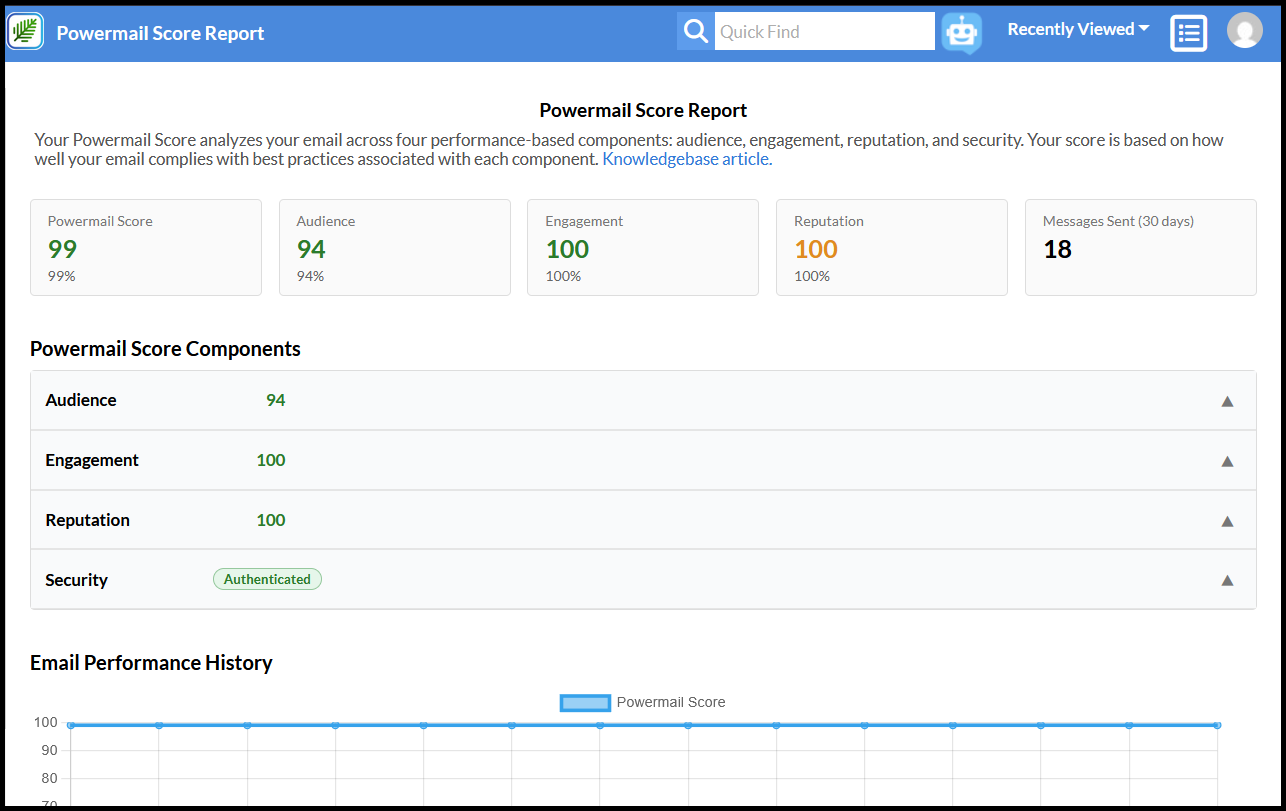Select the Messages Sent summary card
Image resolution: width=1286 pixels, height=811 pixels.
(1141, 248)
